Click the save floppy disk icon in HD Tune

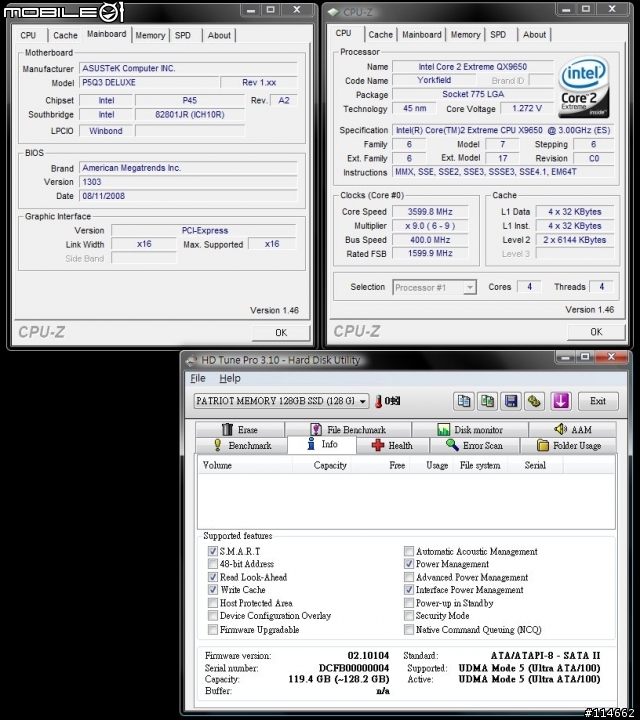click(511, 401)
